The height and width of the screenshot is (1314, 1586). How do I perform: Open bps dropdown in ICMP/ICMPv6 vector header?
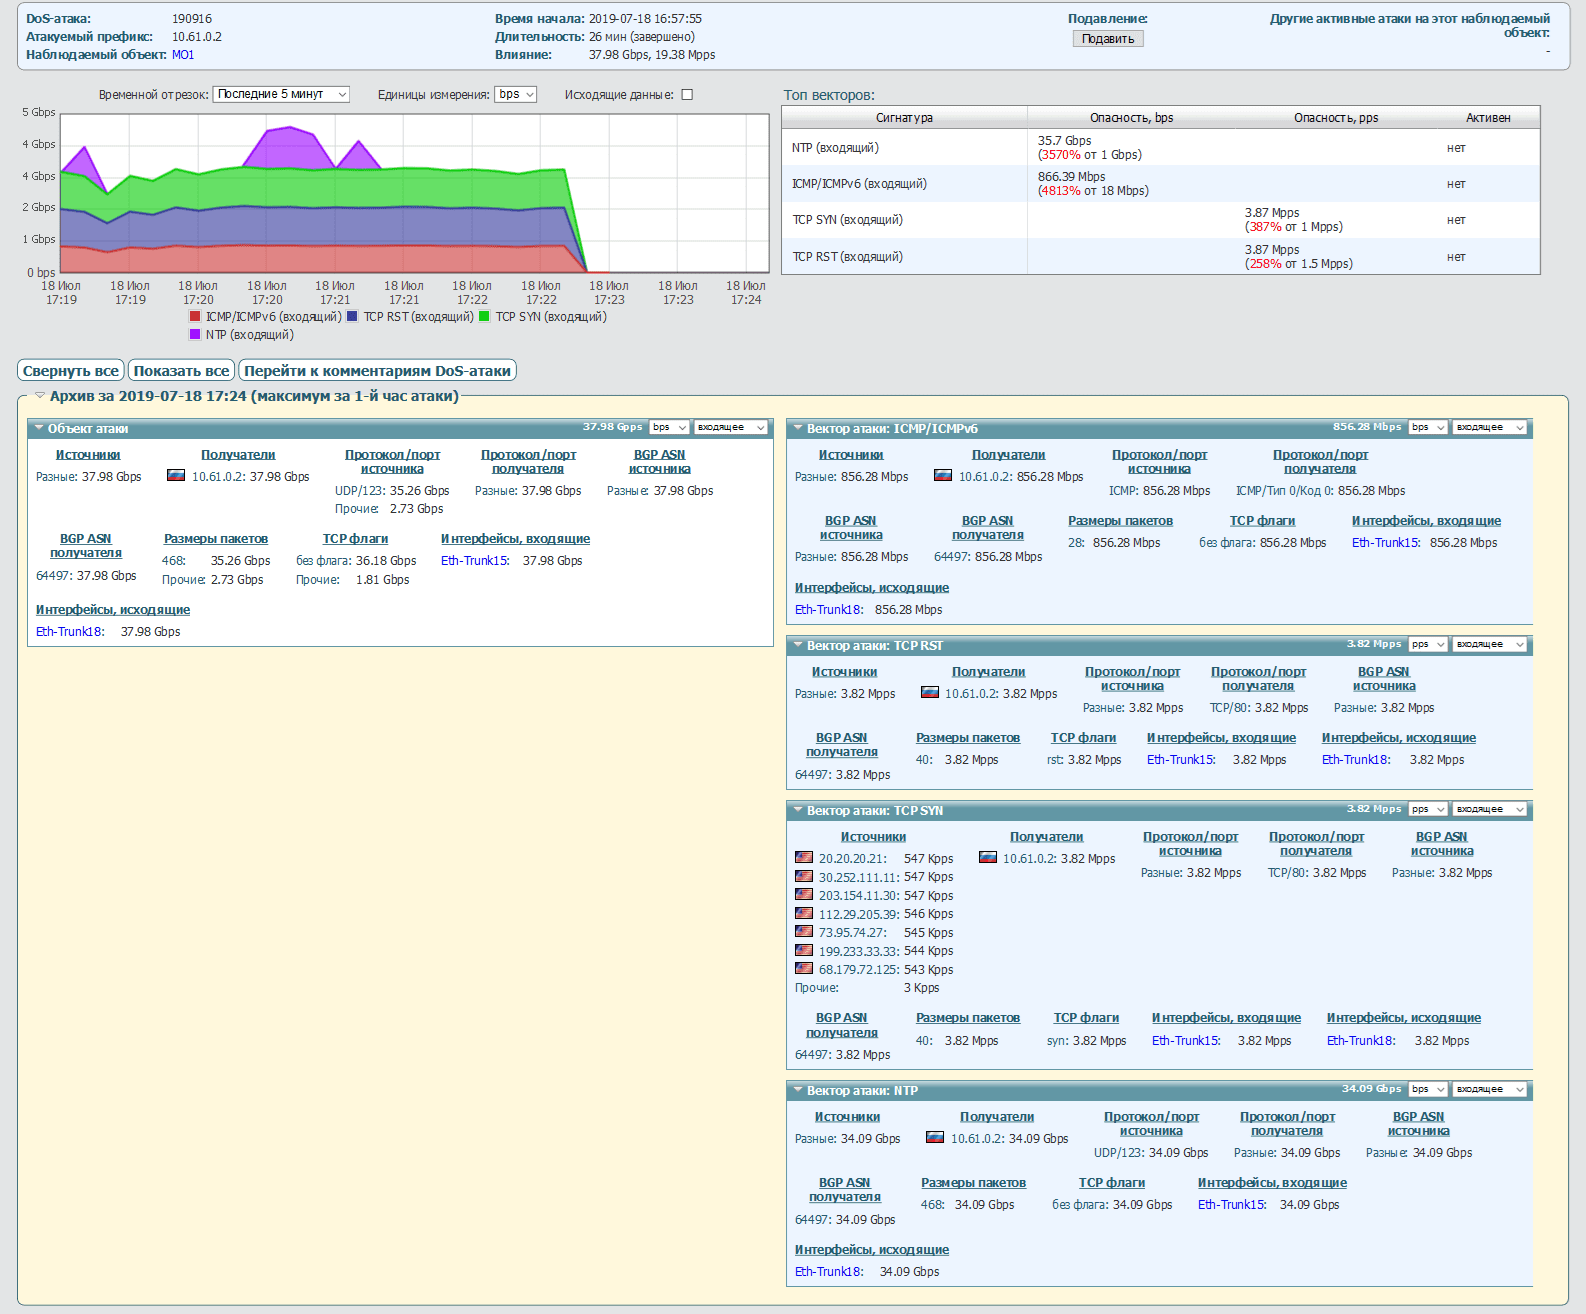click(1428, 427)
